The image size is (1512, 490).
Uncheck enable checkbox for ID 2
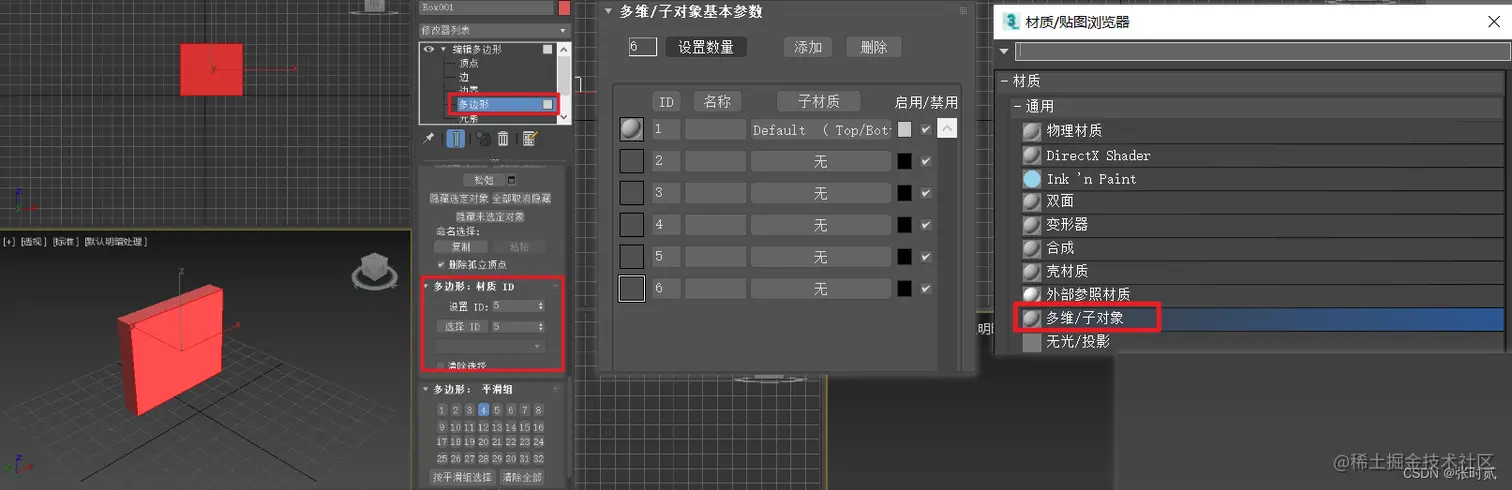coord(926,161)
